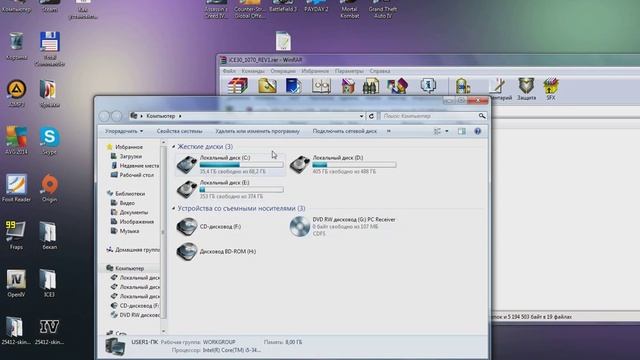
Task: Click the Extract To icon in WinRAR toolbar
Action: pos(267,86)
